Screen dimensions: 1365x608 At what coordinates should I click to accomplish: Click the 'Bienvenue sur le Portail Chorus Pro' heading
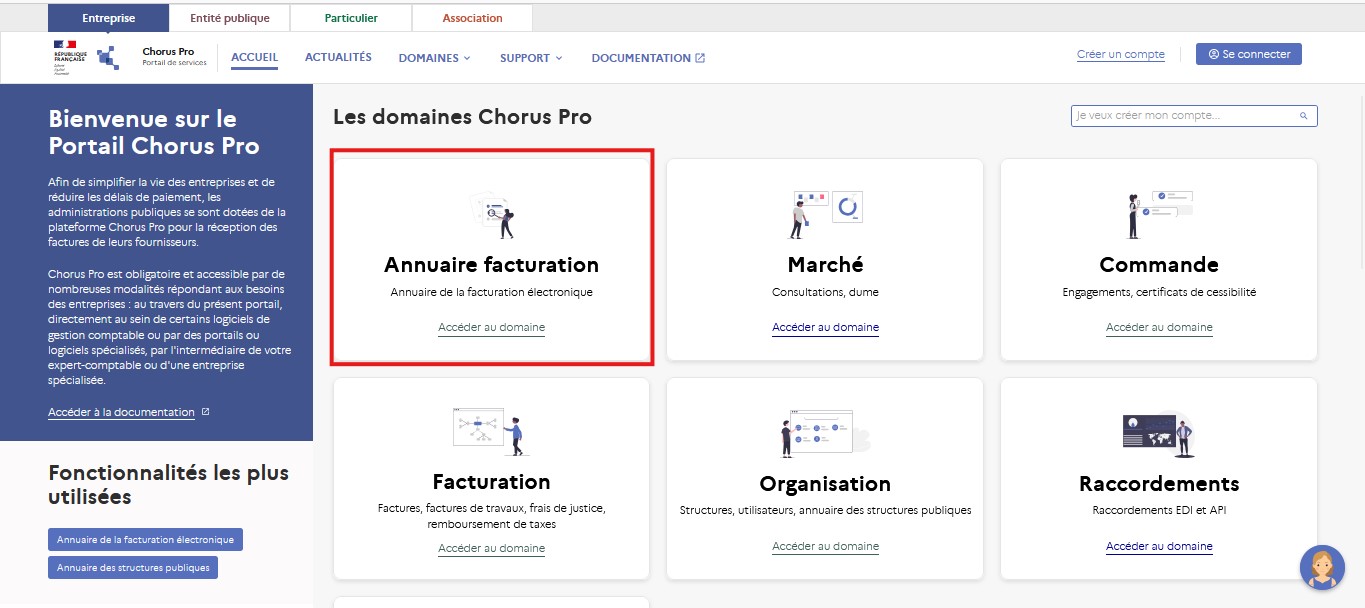(154, 132)
